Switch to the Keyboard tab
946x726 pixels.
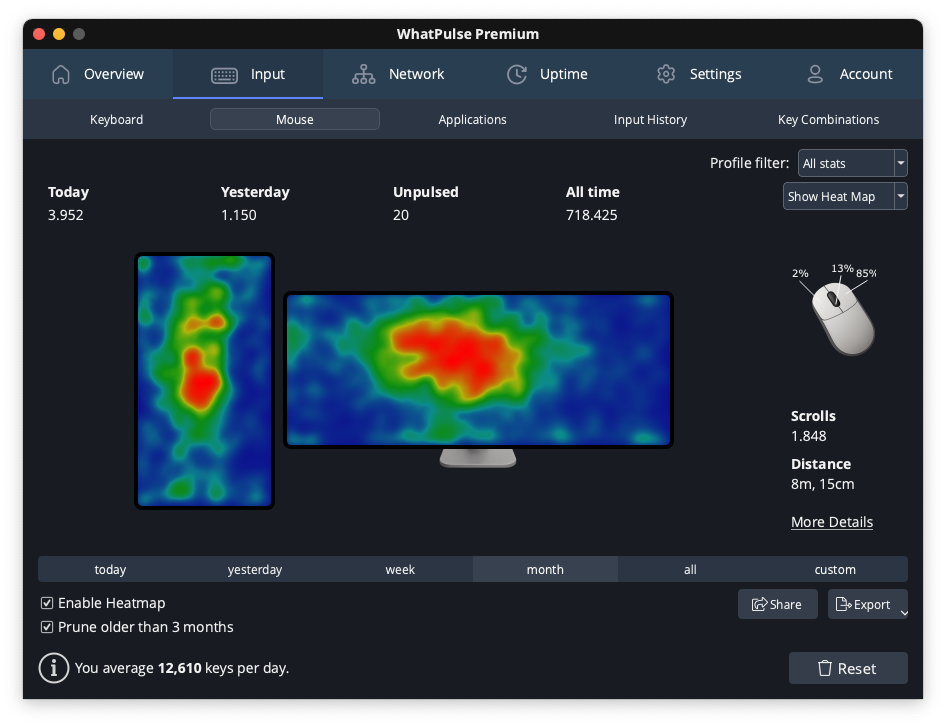click(x=116, y=119)
